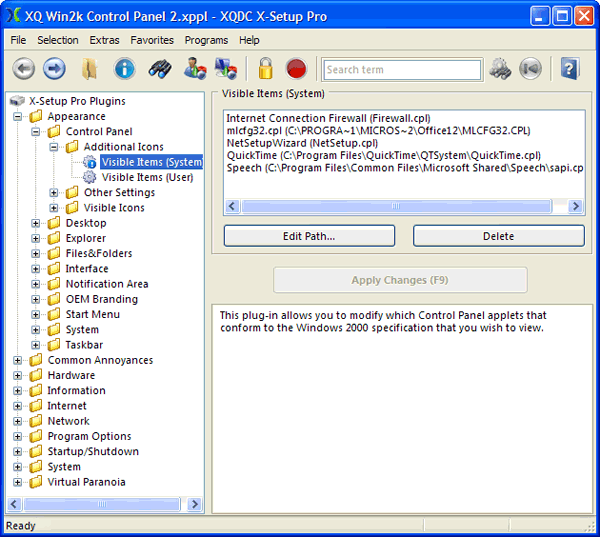Collapse the Appearance tree node
Image resolution: width=600 pixels, height=537 pixels.
coord(18,116)
